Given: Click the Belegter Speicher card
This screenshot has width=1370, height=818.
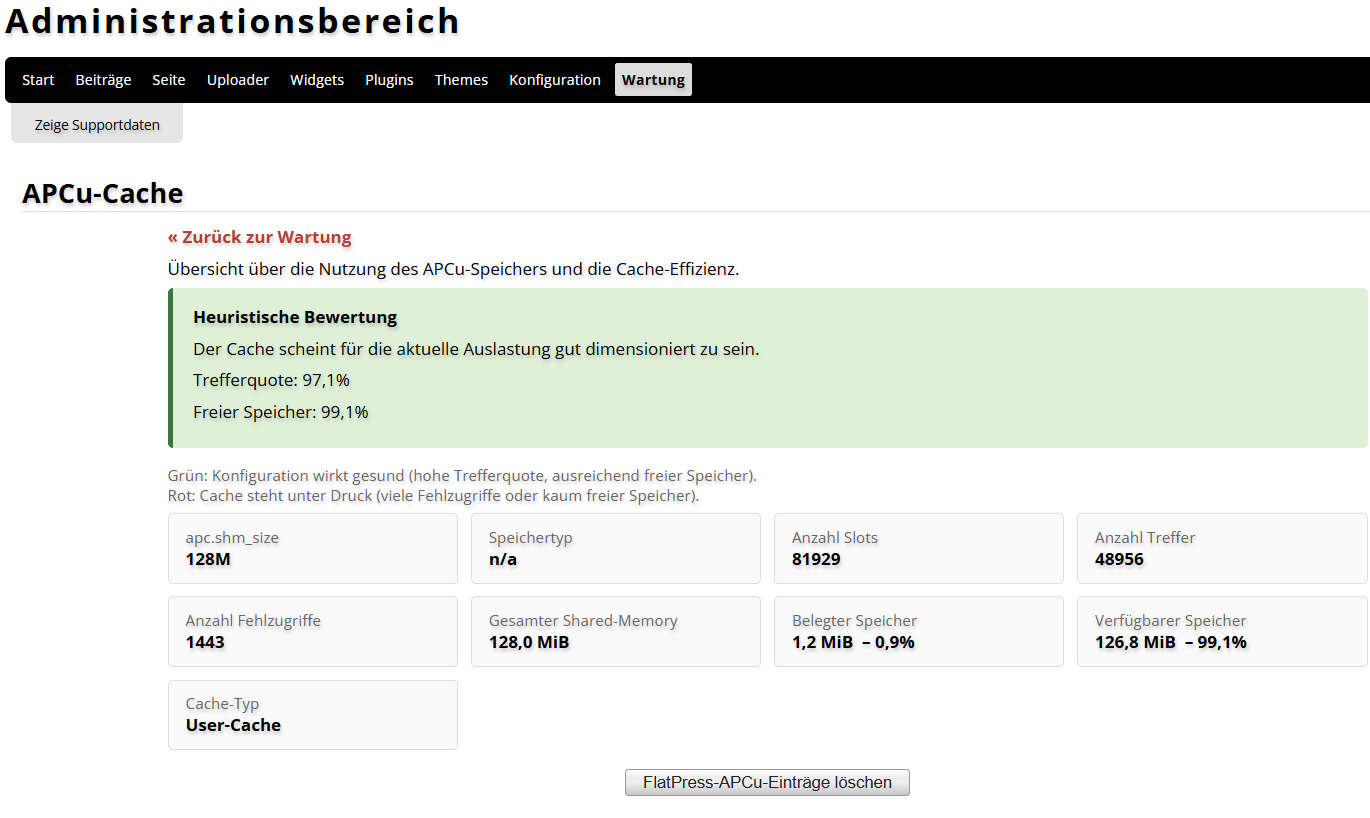Looking at the screenshot, I should coord(919,631).
